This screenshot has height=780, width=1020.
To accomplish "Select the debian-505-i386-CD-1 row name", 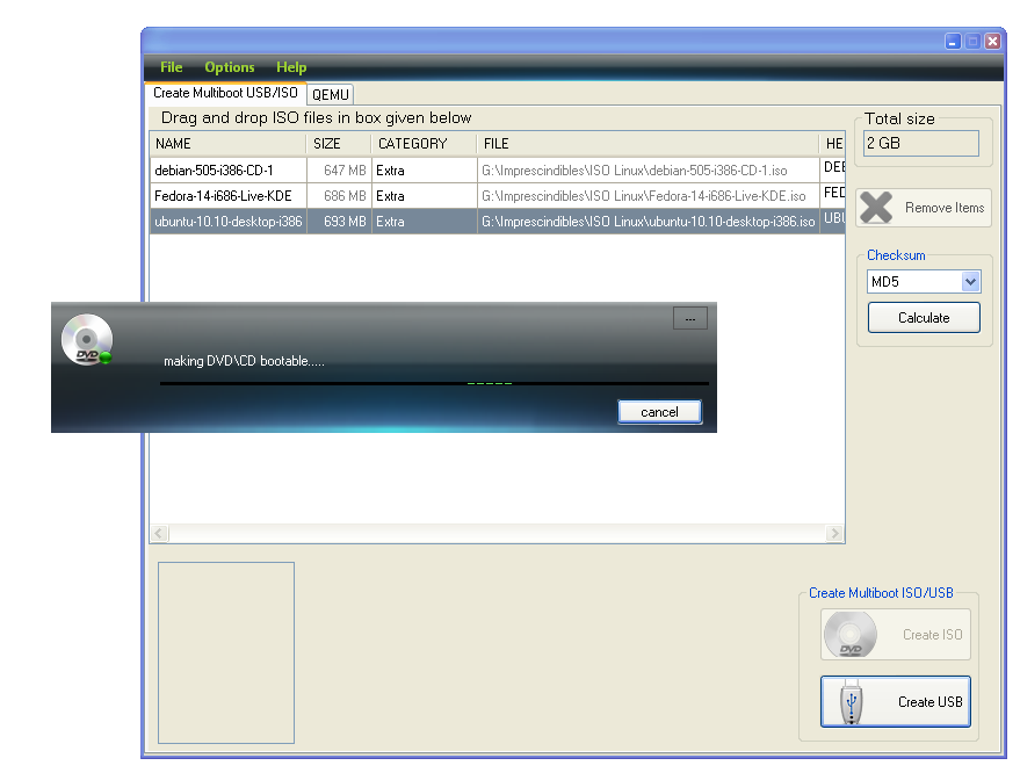I will (214, 170).
